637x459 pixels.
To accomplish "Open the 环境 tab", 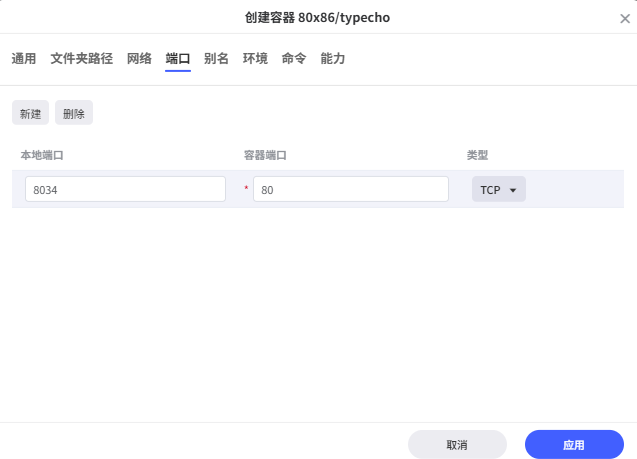I will (255, 59).
